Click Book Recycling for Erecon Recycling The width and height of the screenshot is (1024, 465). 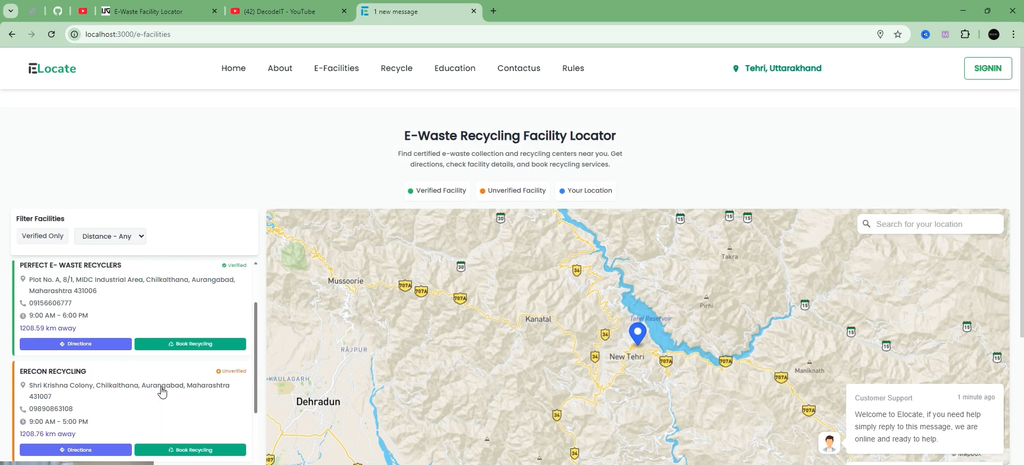(x=190, y=449)
